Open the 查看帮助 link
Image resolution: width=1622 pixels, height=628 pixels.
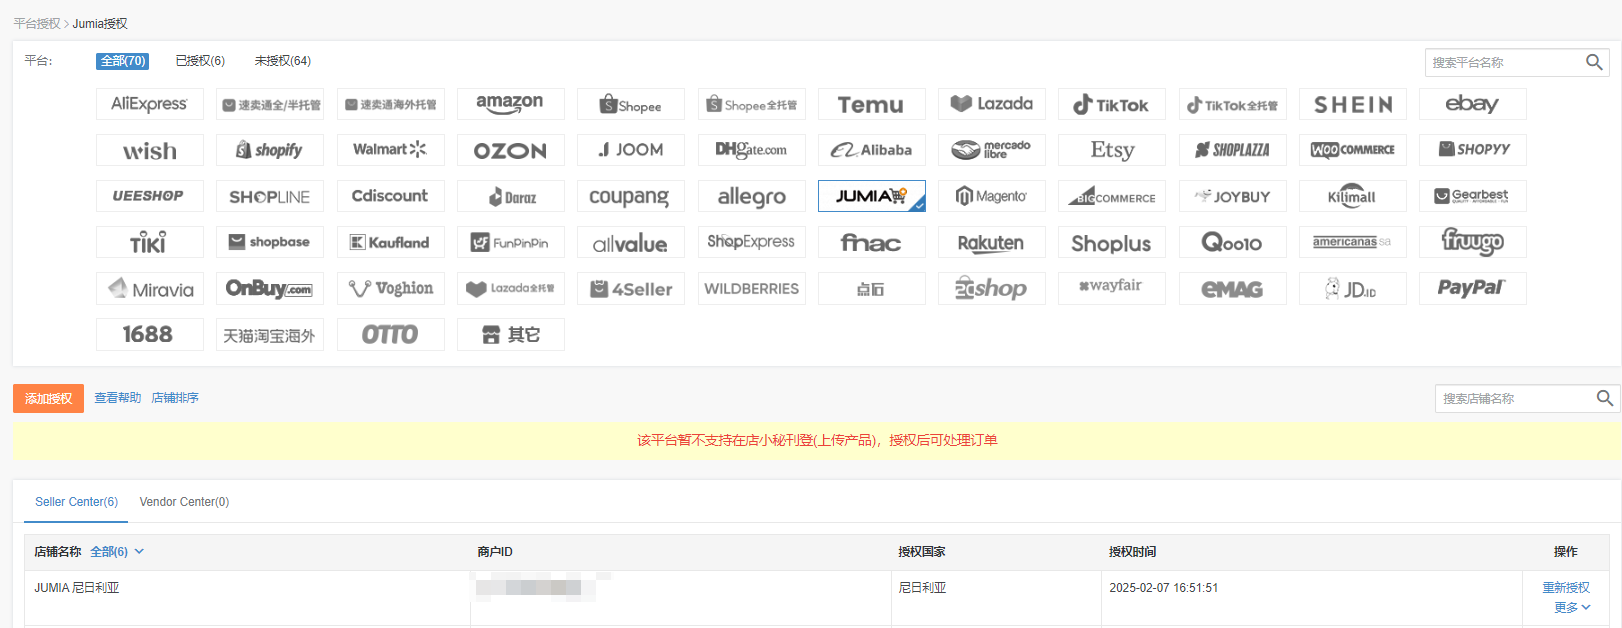[x=118, y=398]
